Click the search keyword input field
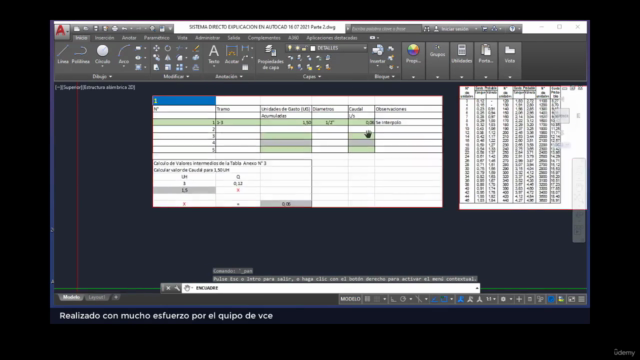Viewport: 640px width, 360px height. (386, 29)
